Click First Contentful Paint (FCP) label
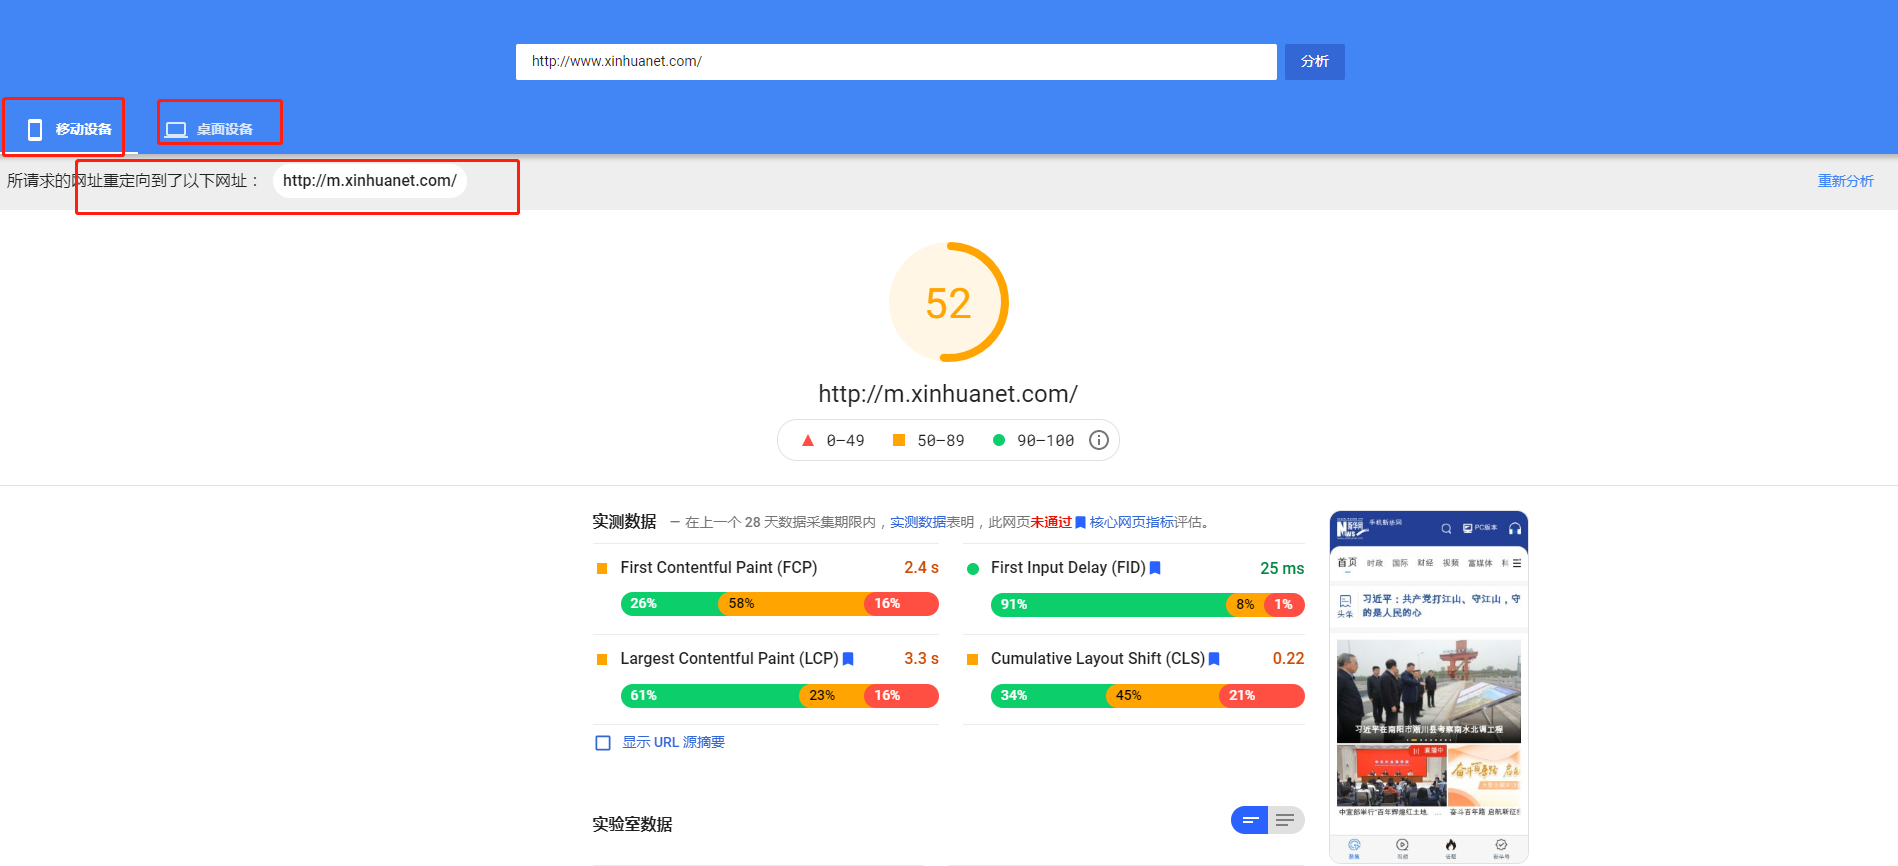The width and height of the screenshot is (1898, 866). coord(718,568)
